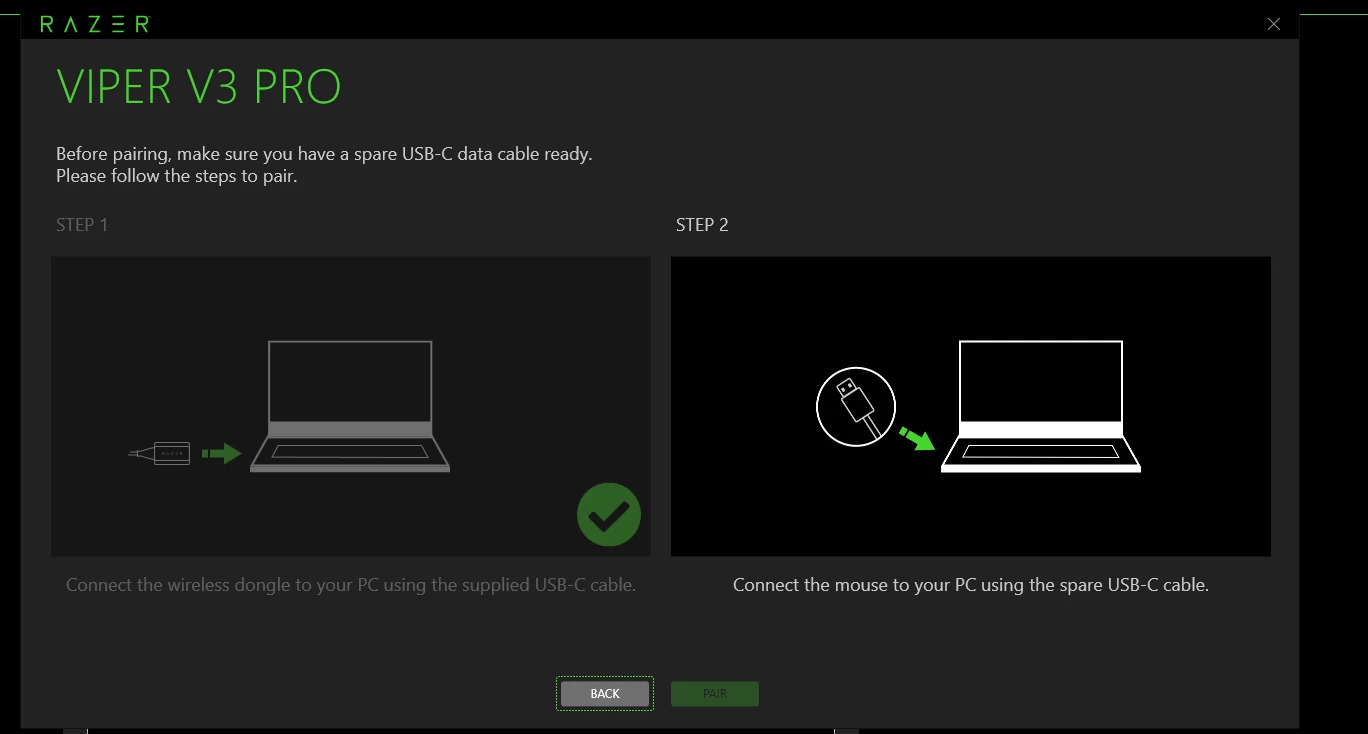Click the grey laptop icon in Step 1
The height and width of the screenshot is (734, 1368).
pyautogui.click(x=350, y=406)
